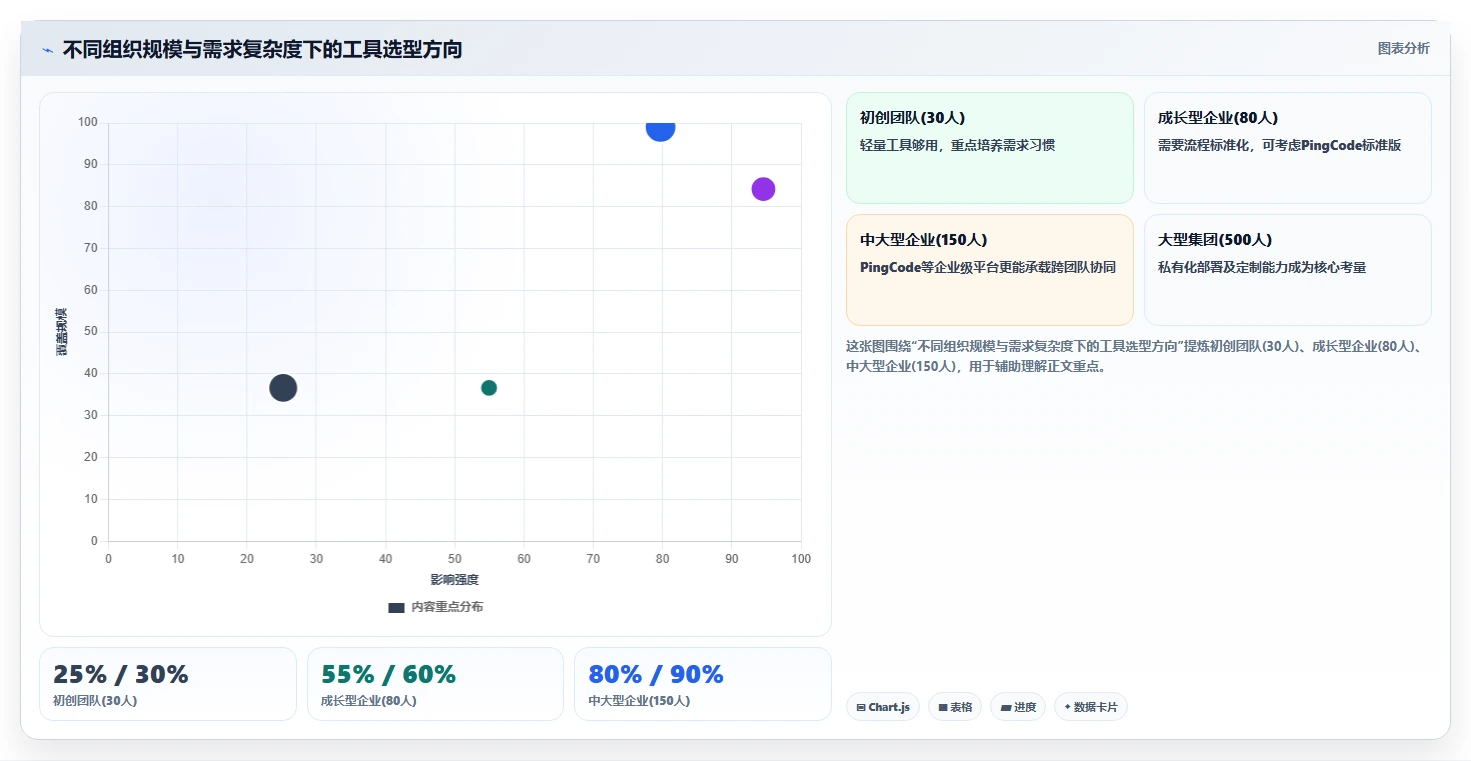The image size is (1471, 761).
Task: Click the 成长型企业(80人) label under 55% / 60%
Action: pos(369,701)
